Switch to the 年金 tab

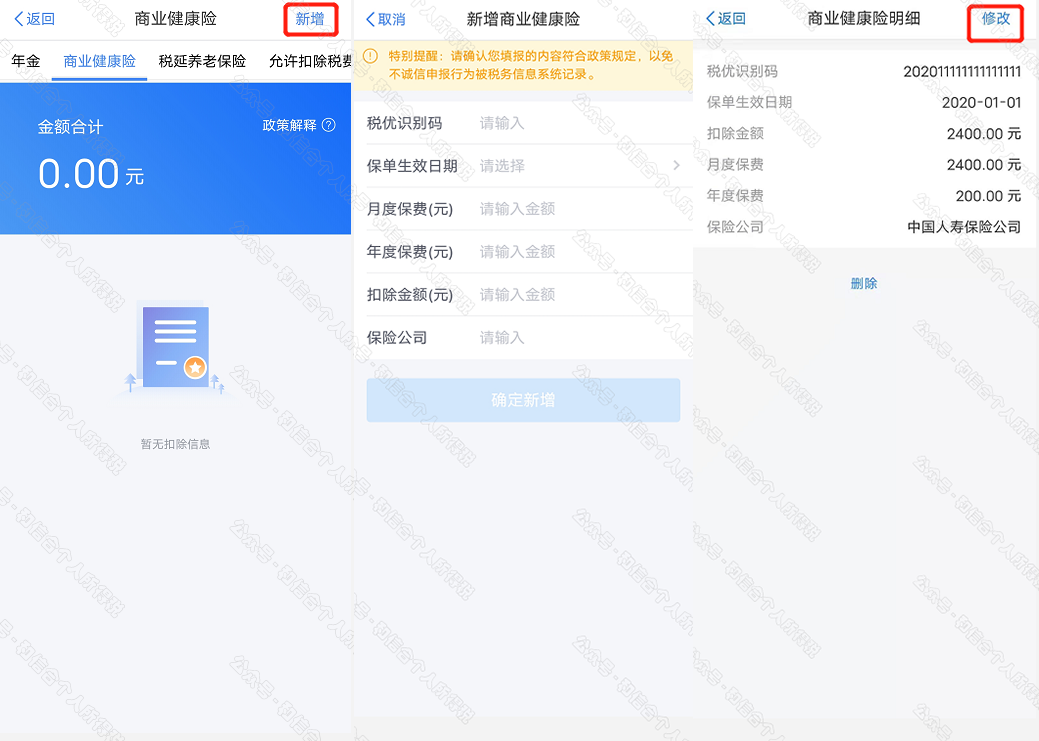(x=26, y=62)
